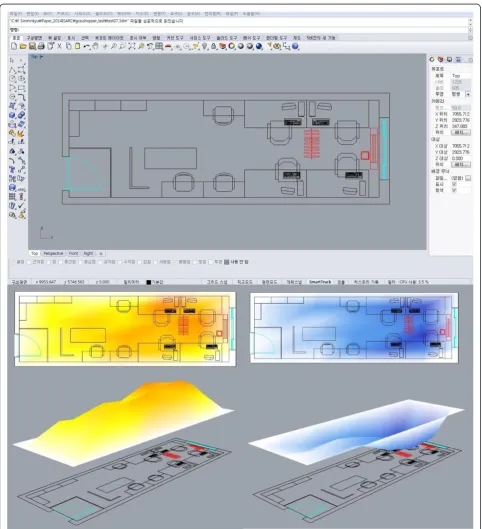Toggle the wallpaper show checkbox in properties

coord(454,184)
